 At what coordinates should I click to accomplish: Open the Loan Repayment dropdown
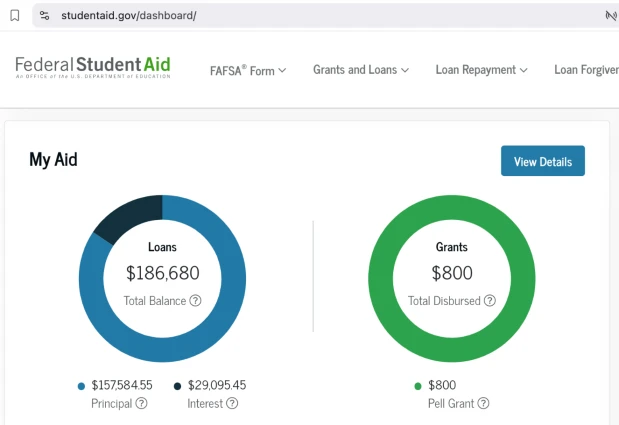pyautogui.click(x=481, y=70)
